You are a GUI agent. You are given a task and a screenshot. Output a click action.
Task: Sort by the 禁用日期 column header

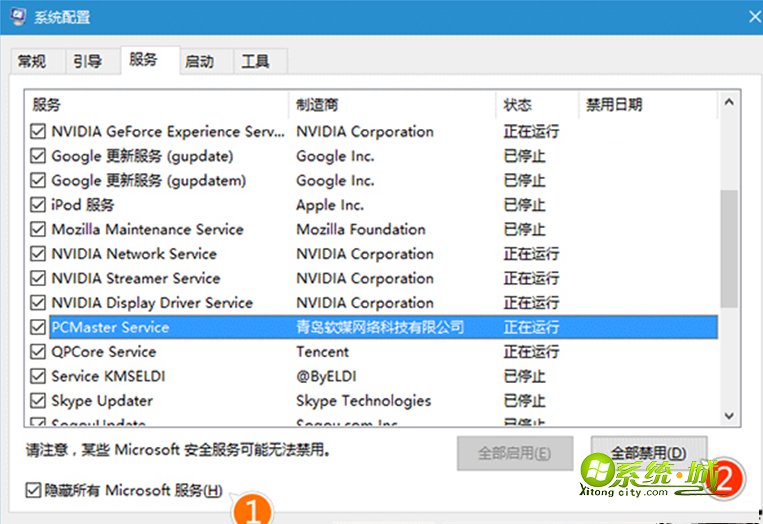(x=648, y=105)
